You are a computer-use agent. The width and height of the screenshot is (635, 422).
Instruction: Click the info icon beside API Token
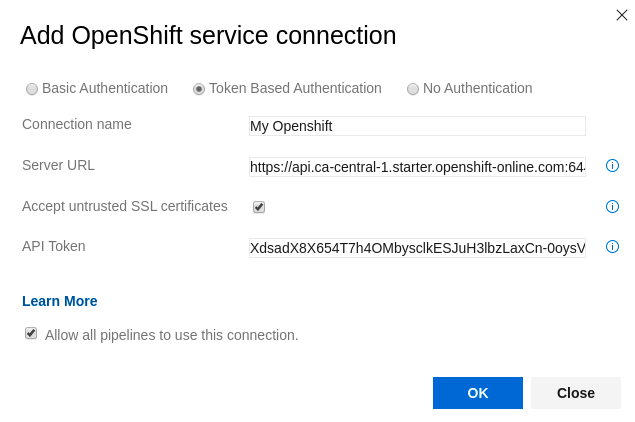[x=612, y=247]
